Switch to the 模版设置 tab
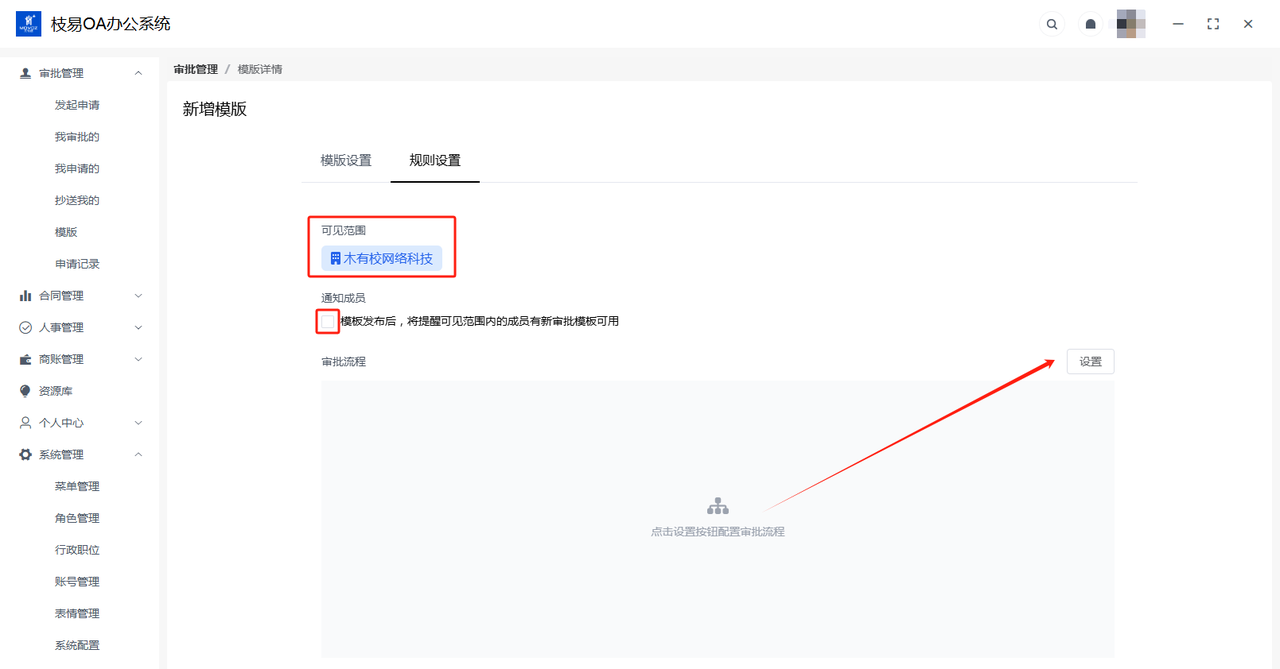 (346, 160)
